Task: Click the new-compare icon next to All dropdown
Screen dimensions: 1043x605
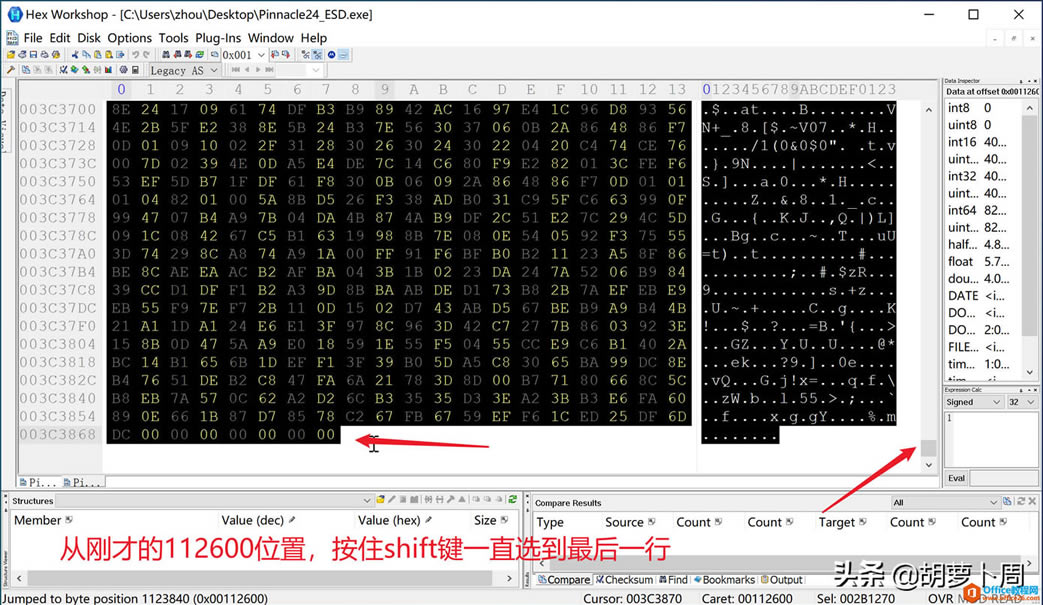Action: 1007,501
